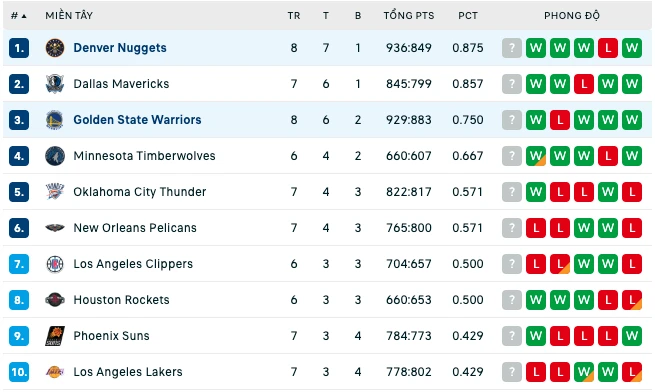Sort standings by the # rank column

[x=18, y=16]
